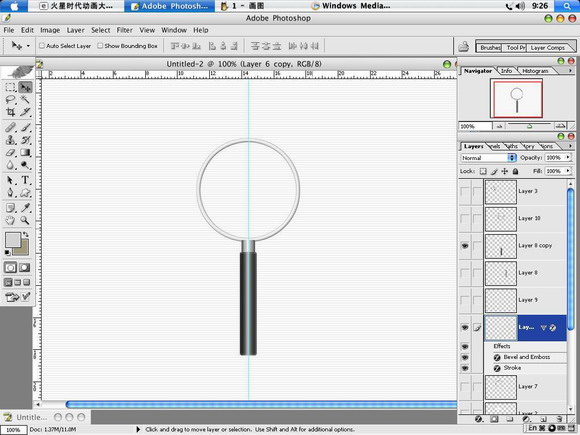This screenshot has width=580, height=435.
Task: Select the Hand tool
Action: tap(10, 220)
